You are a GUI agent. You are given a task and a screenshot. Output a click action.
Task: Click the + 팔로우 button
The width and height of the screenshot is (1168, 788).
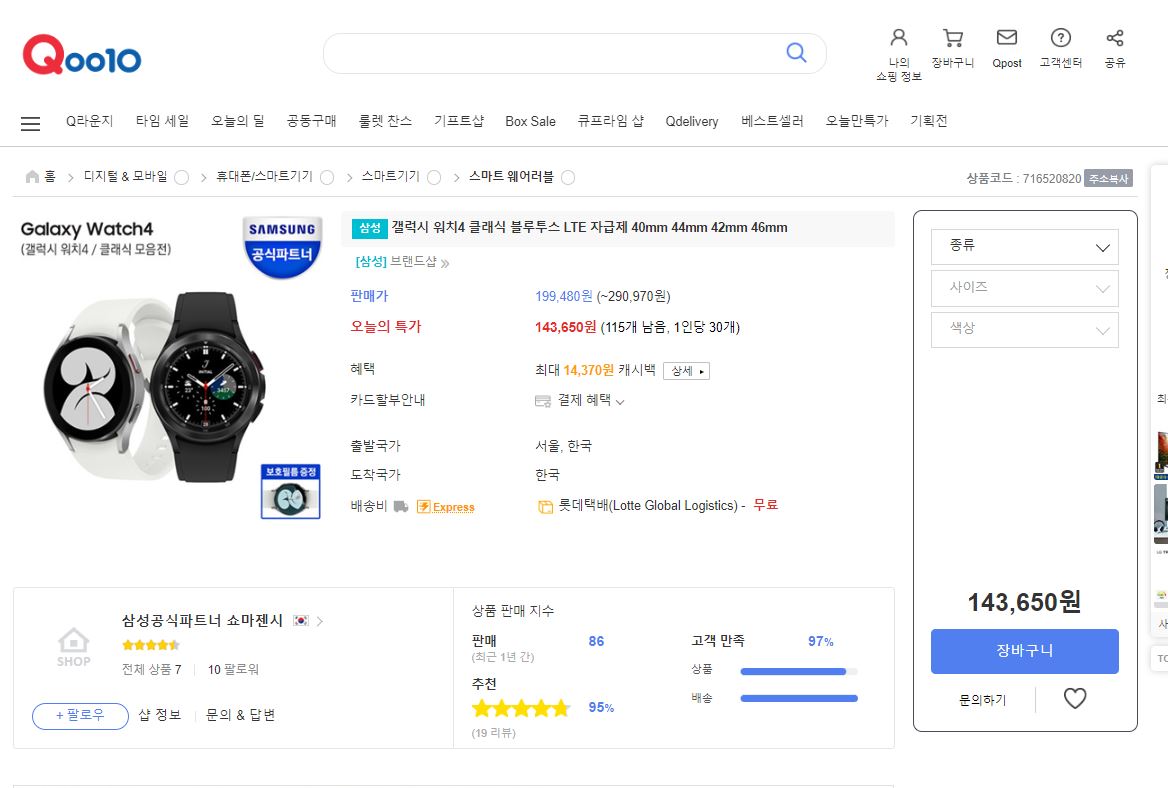[x=80, y=716]
